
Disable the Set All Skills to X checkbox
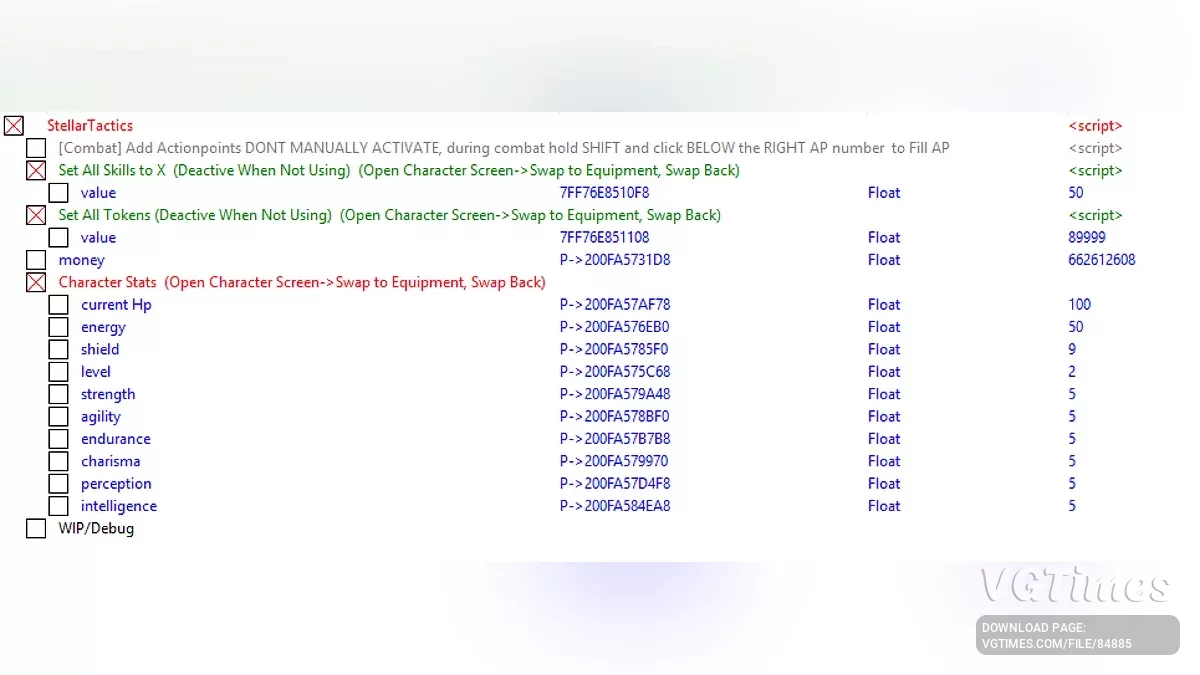tap(36, 171)
